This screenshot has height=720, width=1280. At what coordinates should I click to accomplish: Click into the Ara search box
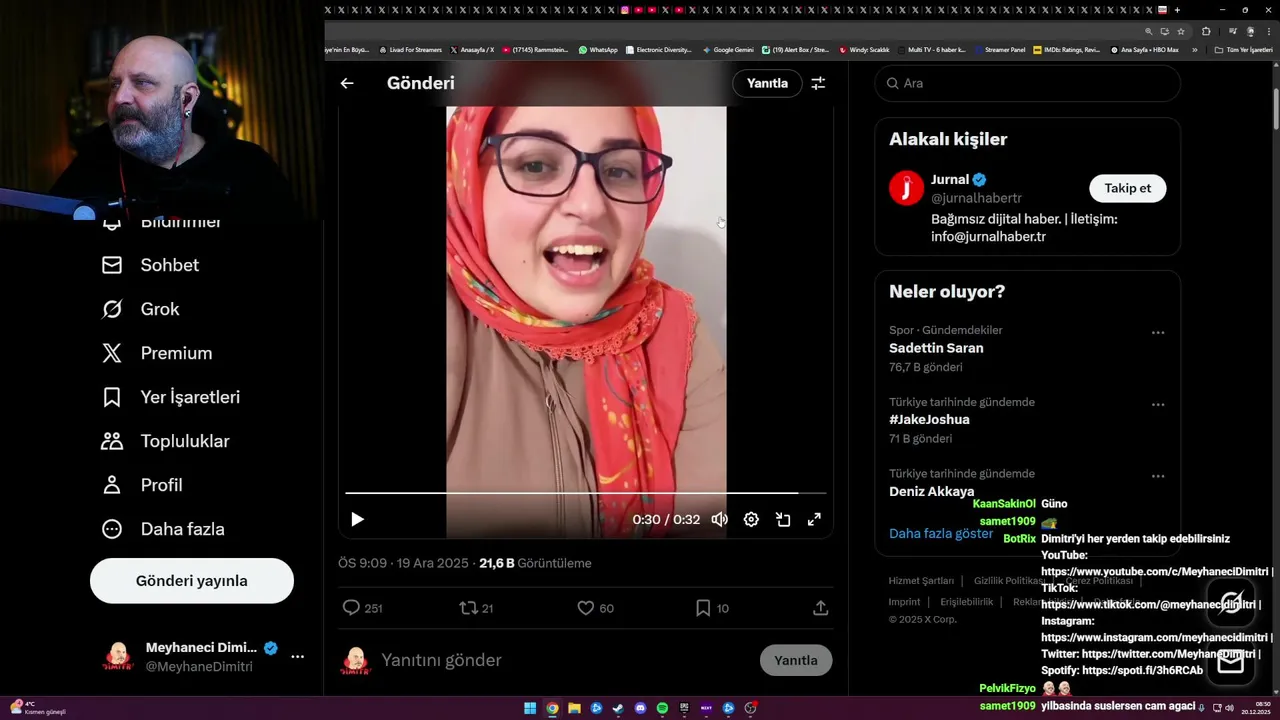click(1028, 83)
